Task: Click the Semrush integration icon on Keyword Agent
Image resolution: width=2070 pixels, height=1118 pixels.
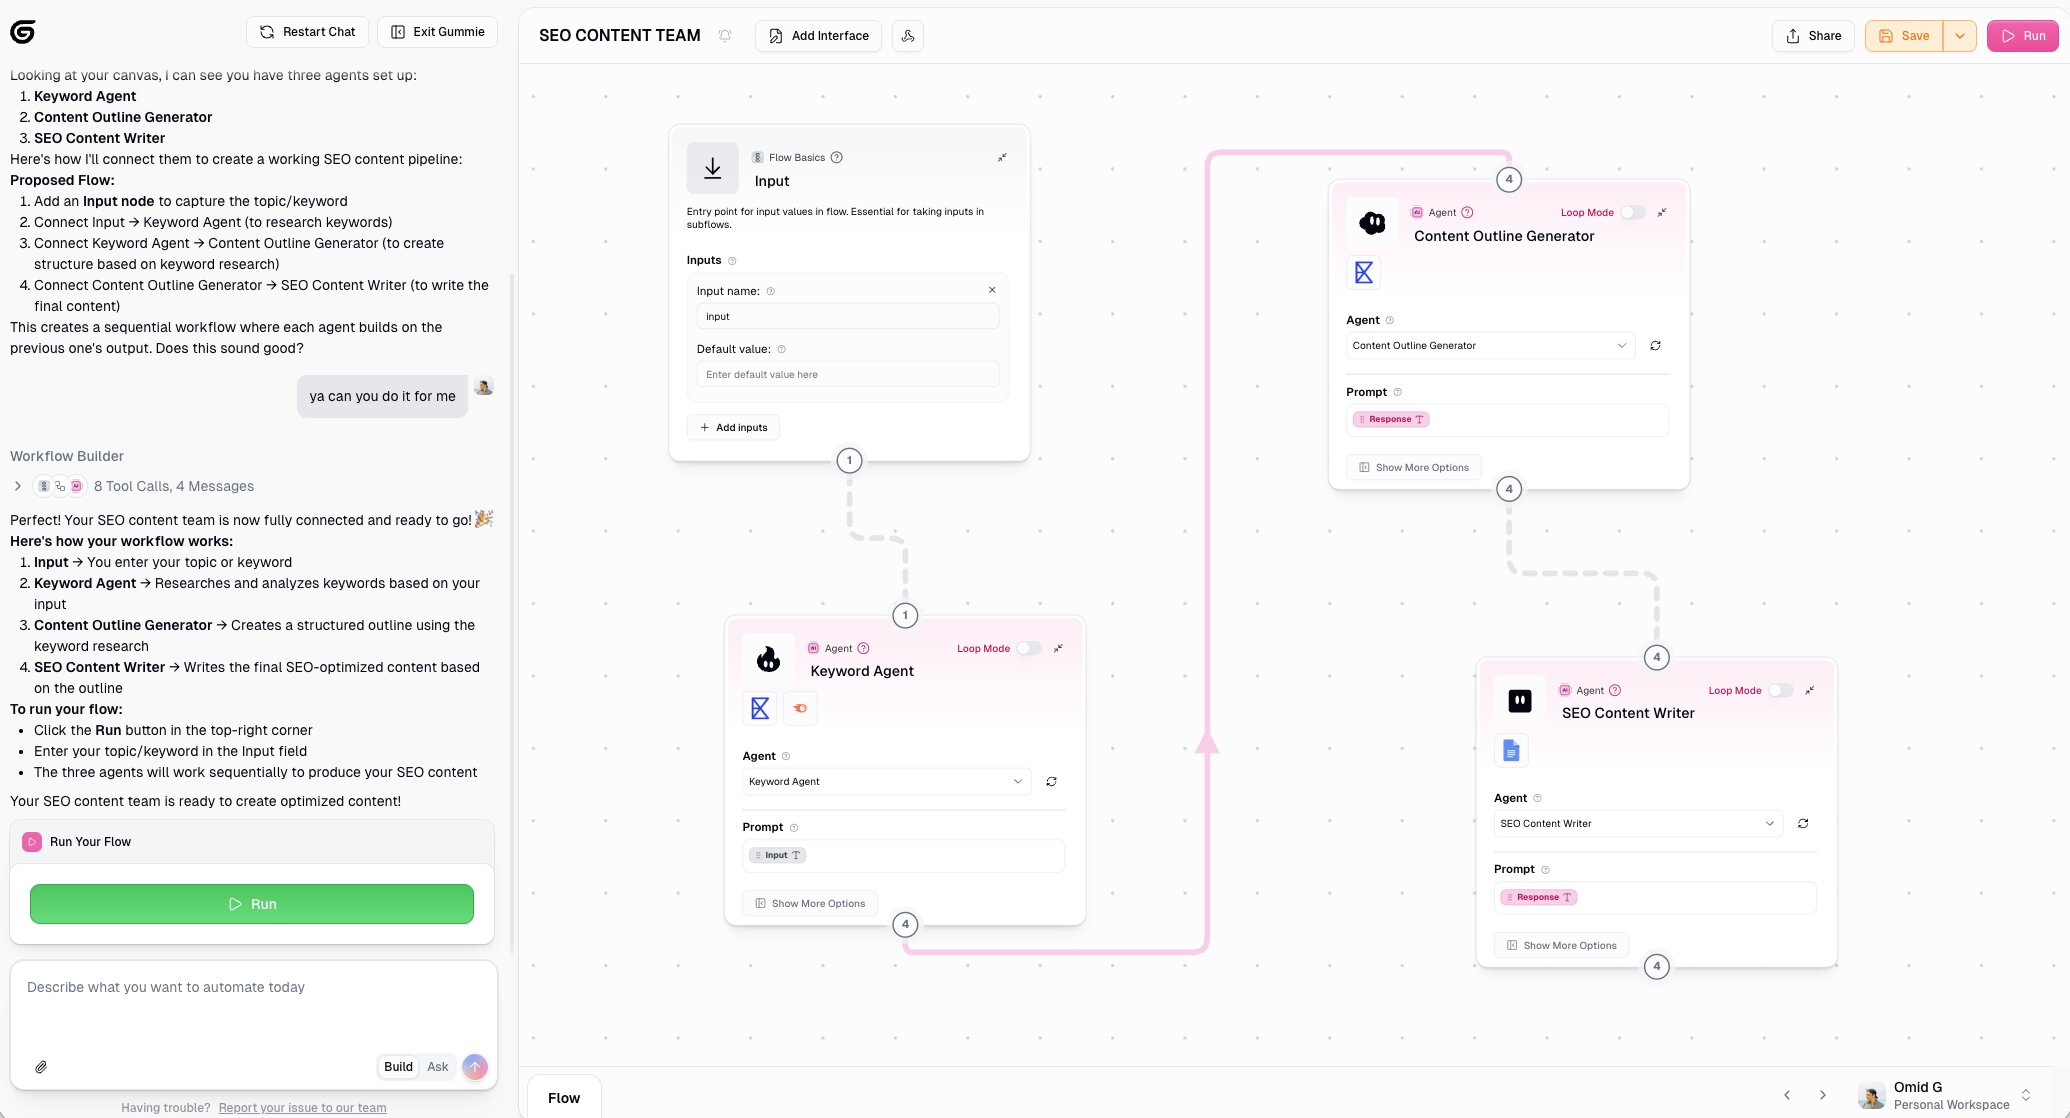Action: (x=799, y=707)
